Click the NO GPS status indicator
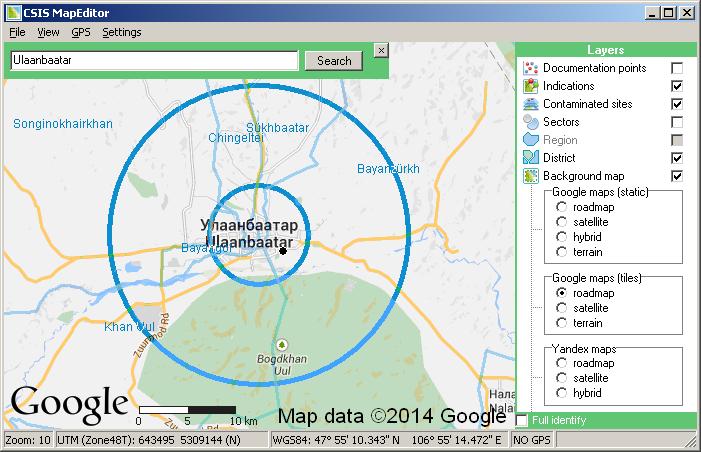 click(532, 440)
